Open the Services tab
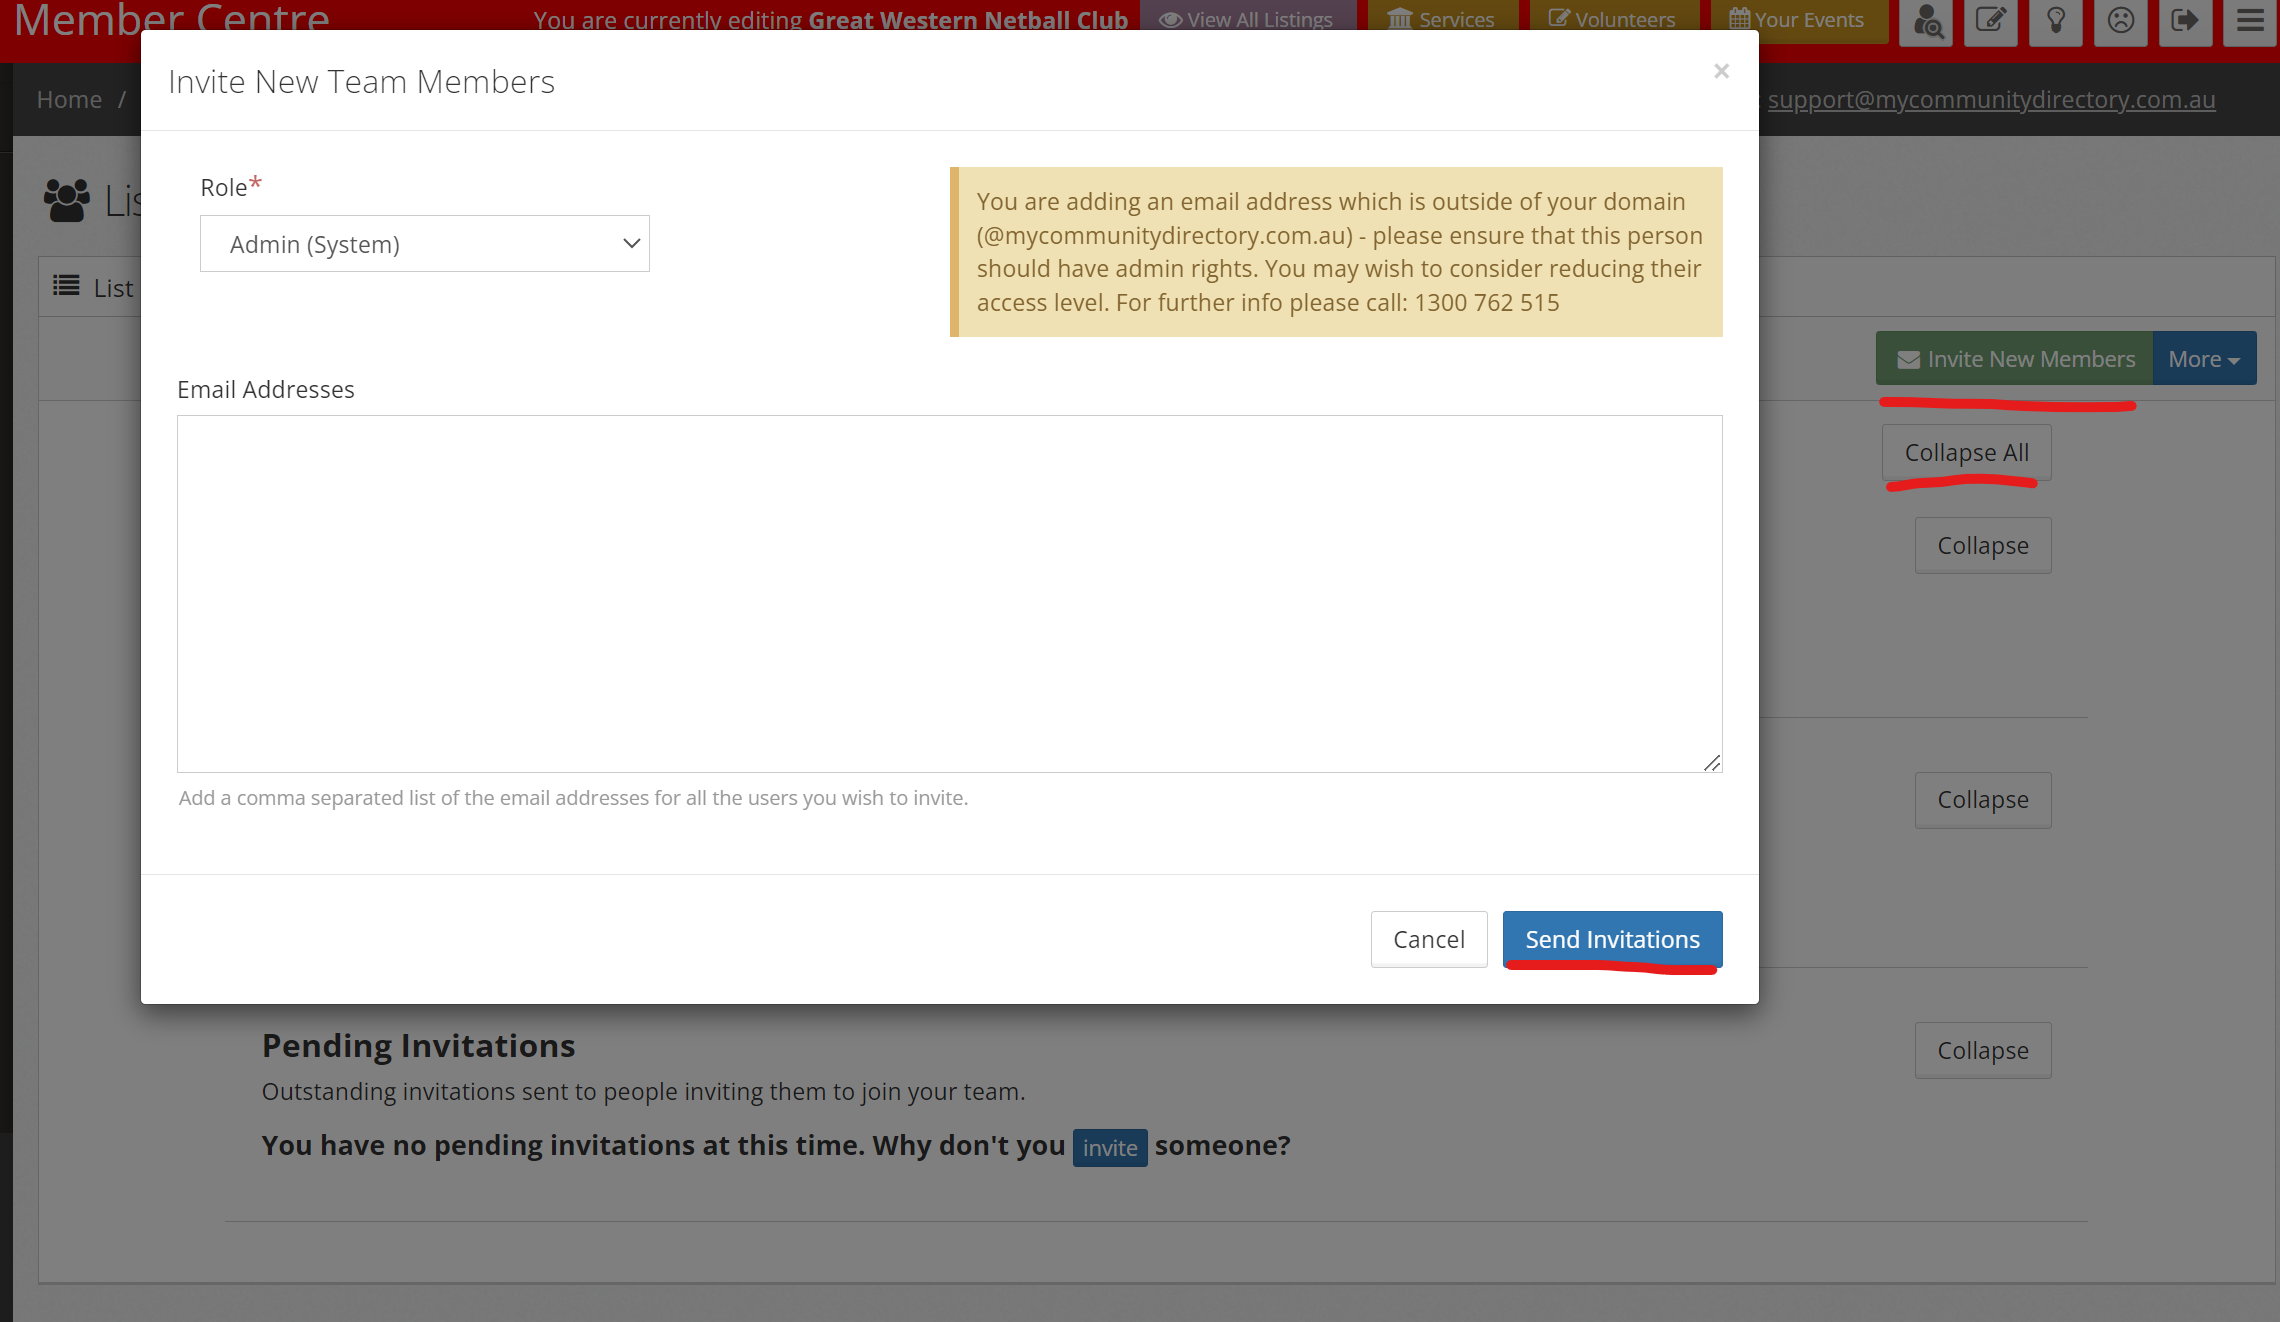Screen dimensions: 2280x1322 pos(1442,20)
